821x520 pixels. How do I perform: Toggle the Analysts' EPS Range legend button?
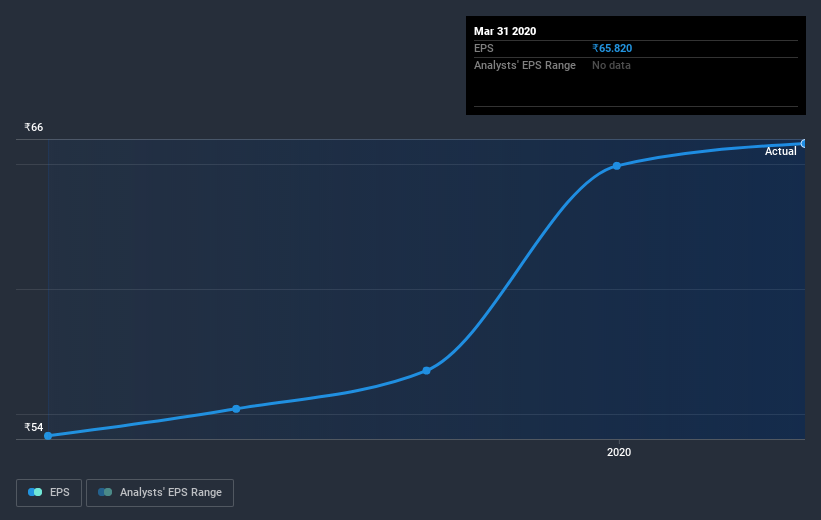pyautogui.click(x=160, y=493)
